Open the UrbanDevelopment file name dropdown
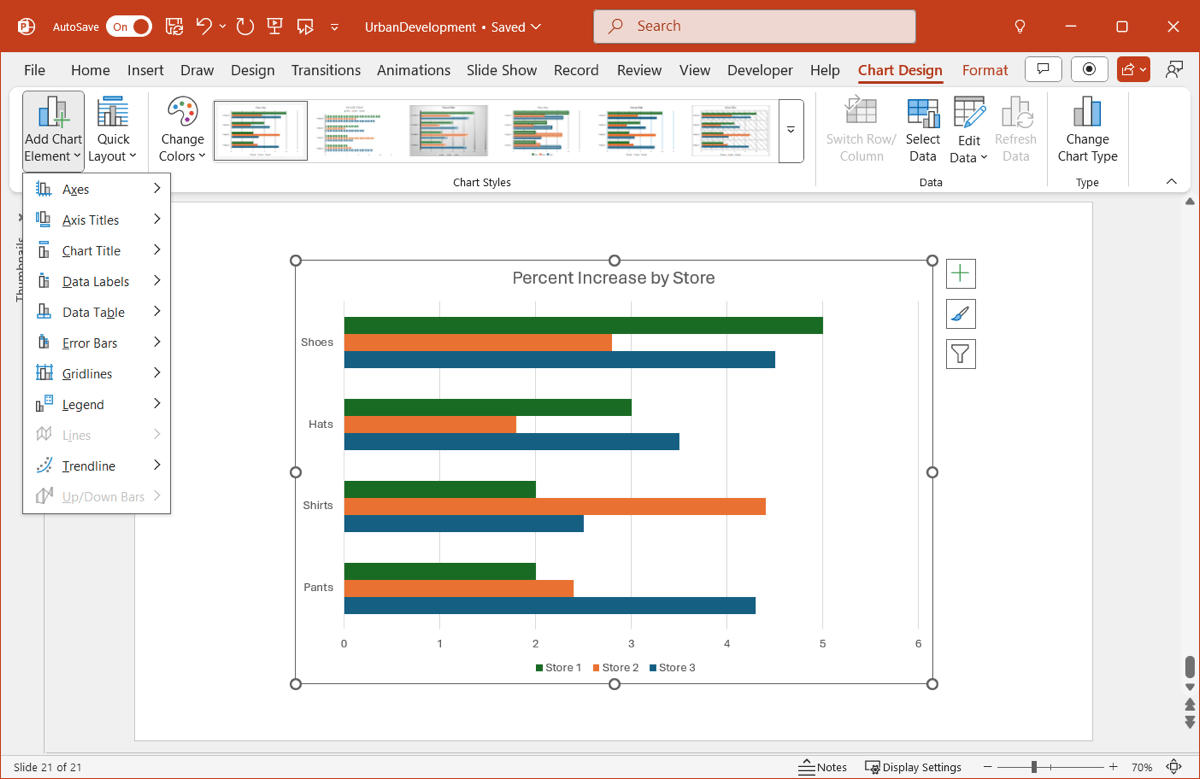Viewport: 1200px width, 779px height. coord(453,27)
